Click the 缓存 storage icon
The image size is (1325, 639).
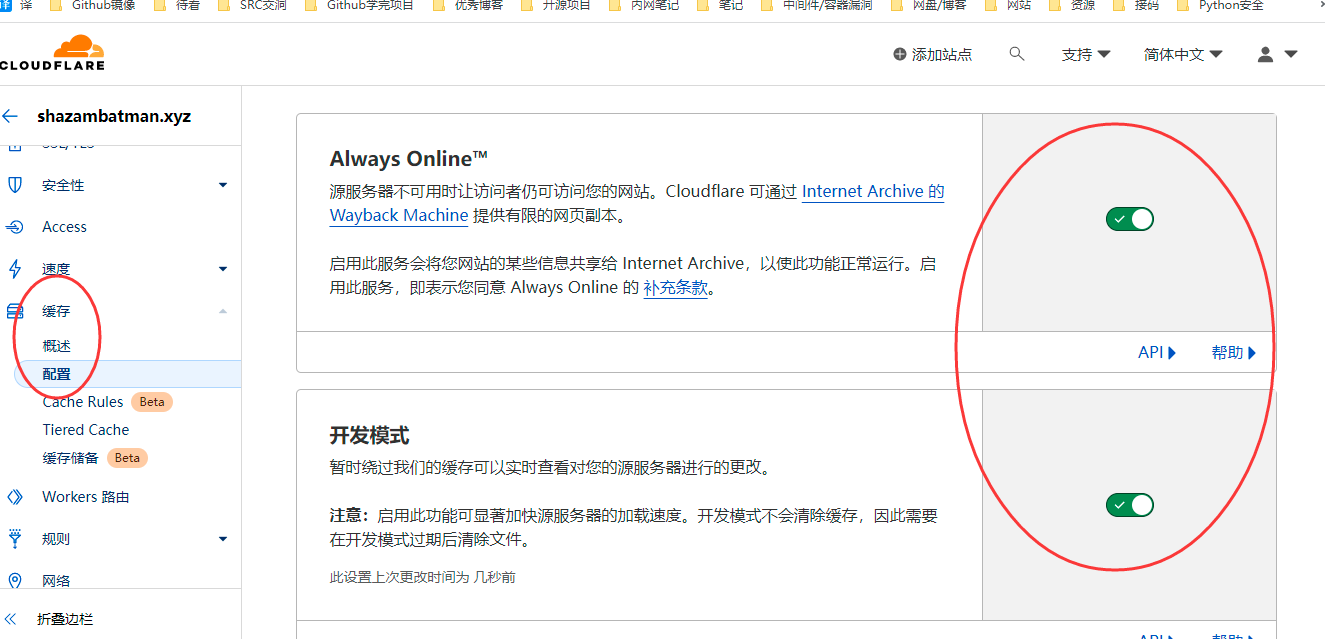15,311
